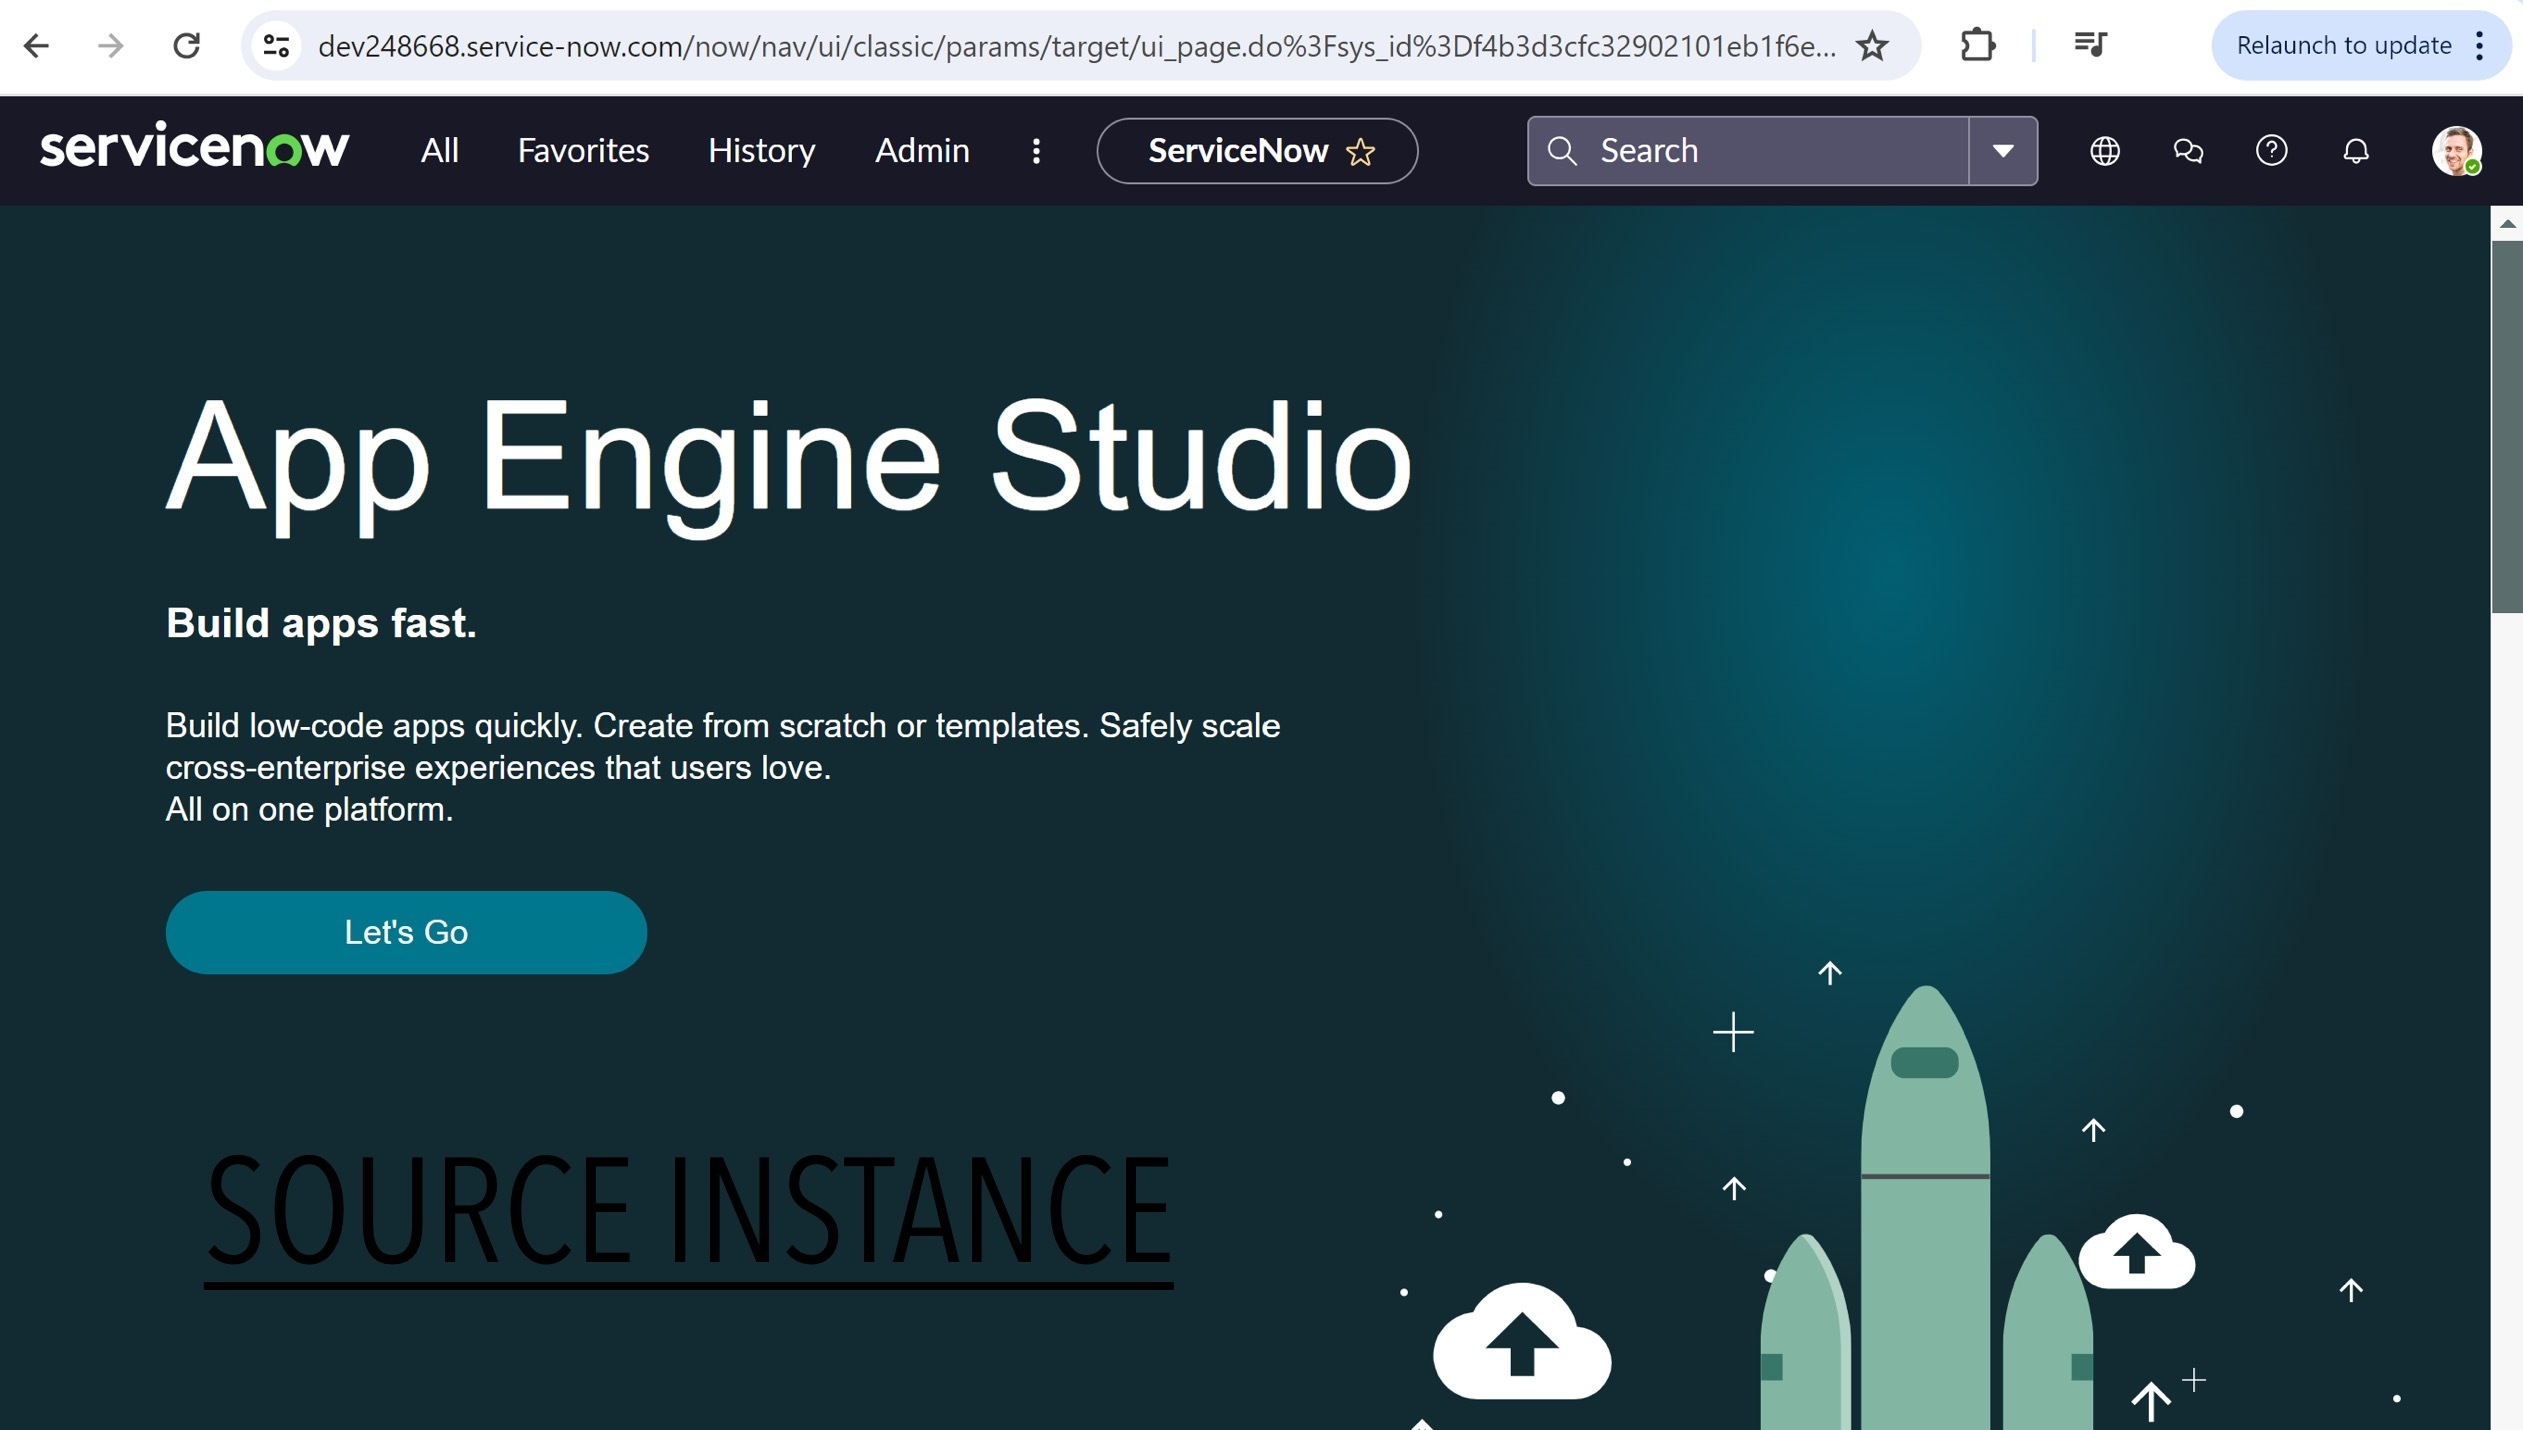Click the globe scope picker icon

point(2104,151)
